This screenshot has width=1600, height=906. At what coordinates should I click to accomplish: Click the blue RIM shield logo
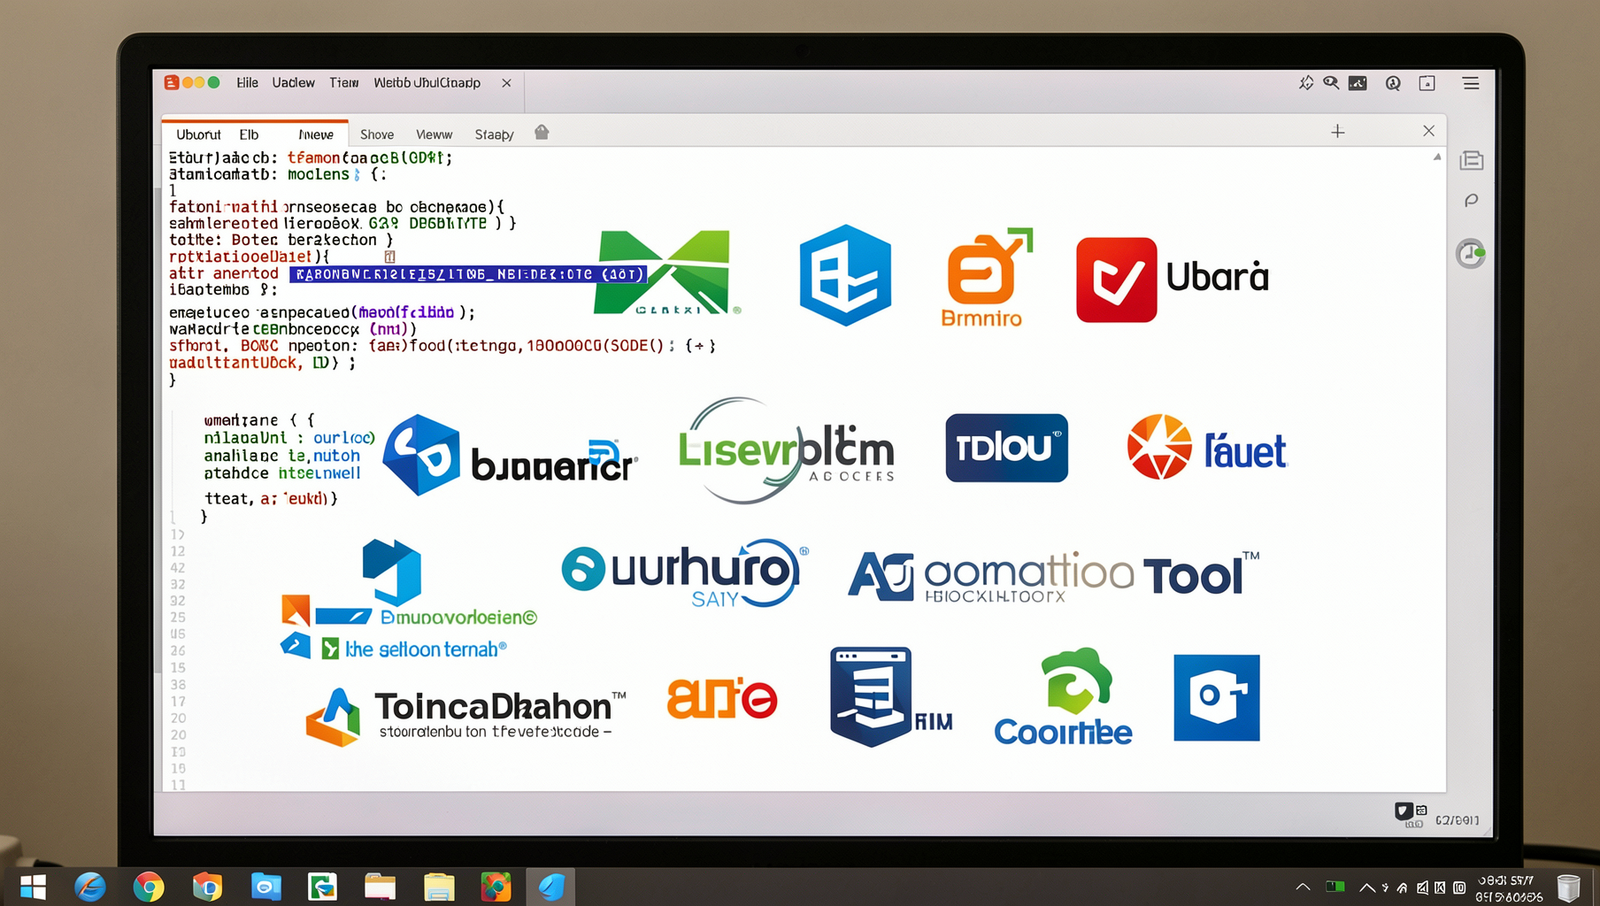871,696
